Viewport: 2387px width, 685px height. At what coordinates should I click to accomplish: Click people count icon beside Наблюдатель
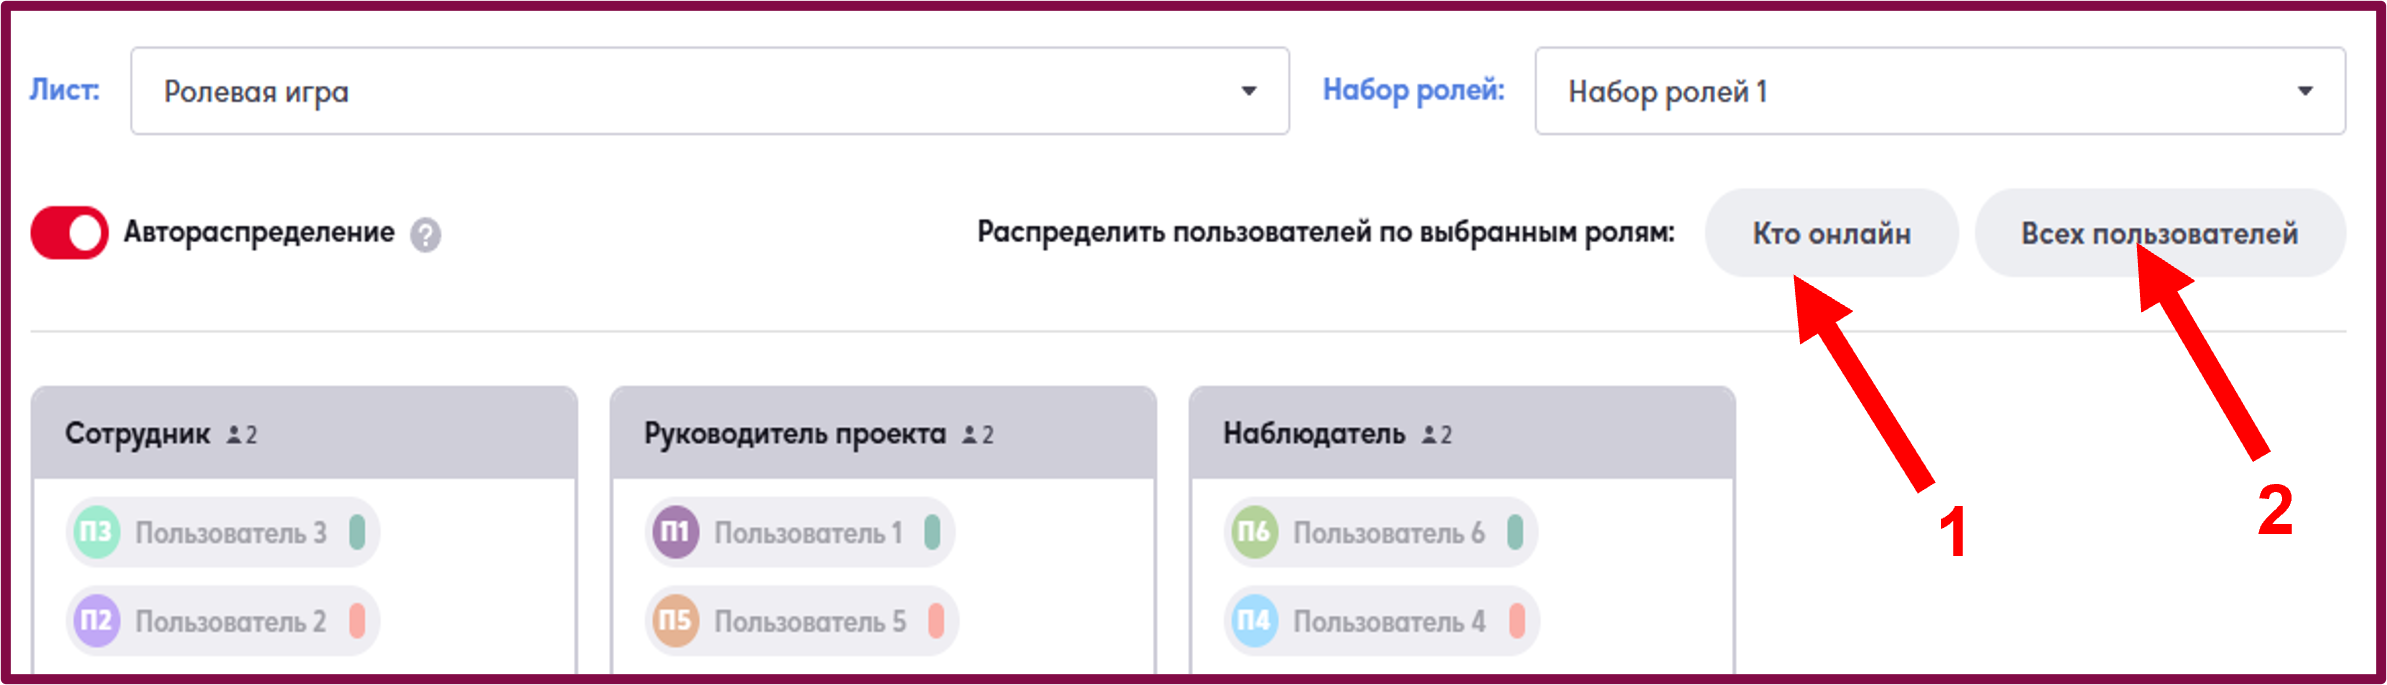[1430, 434]
